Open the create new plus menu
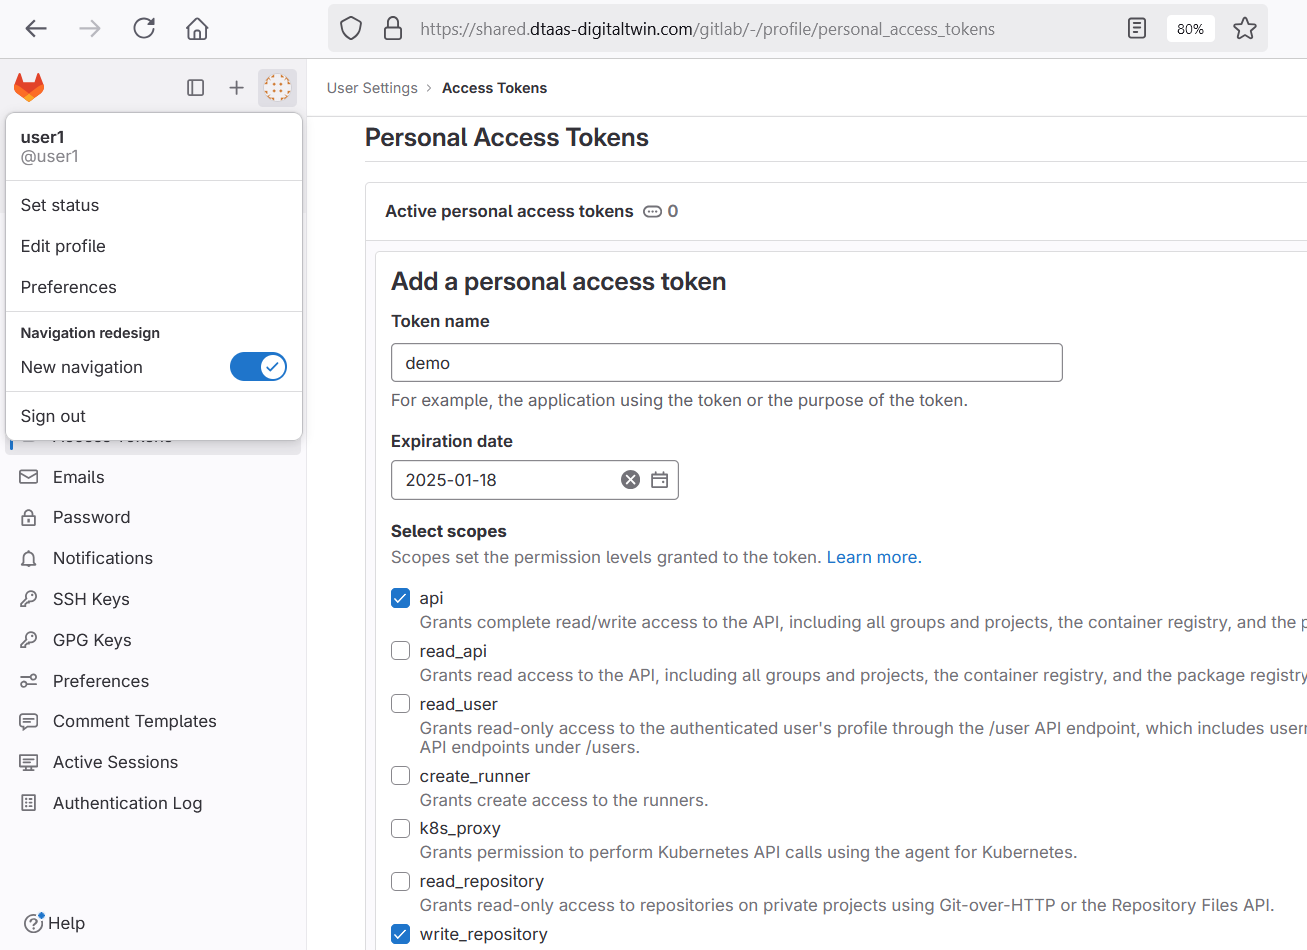 click(x=236, y=88)
